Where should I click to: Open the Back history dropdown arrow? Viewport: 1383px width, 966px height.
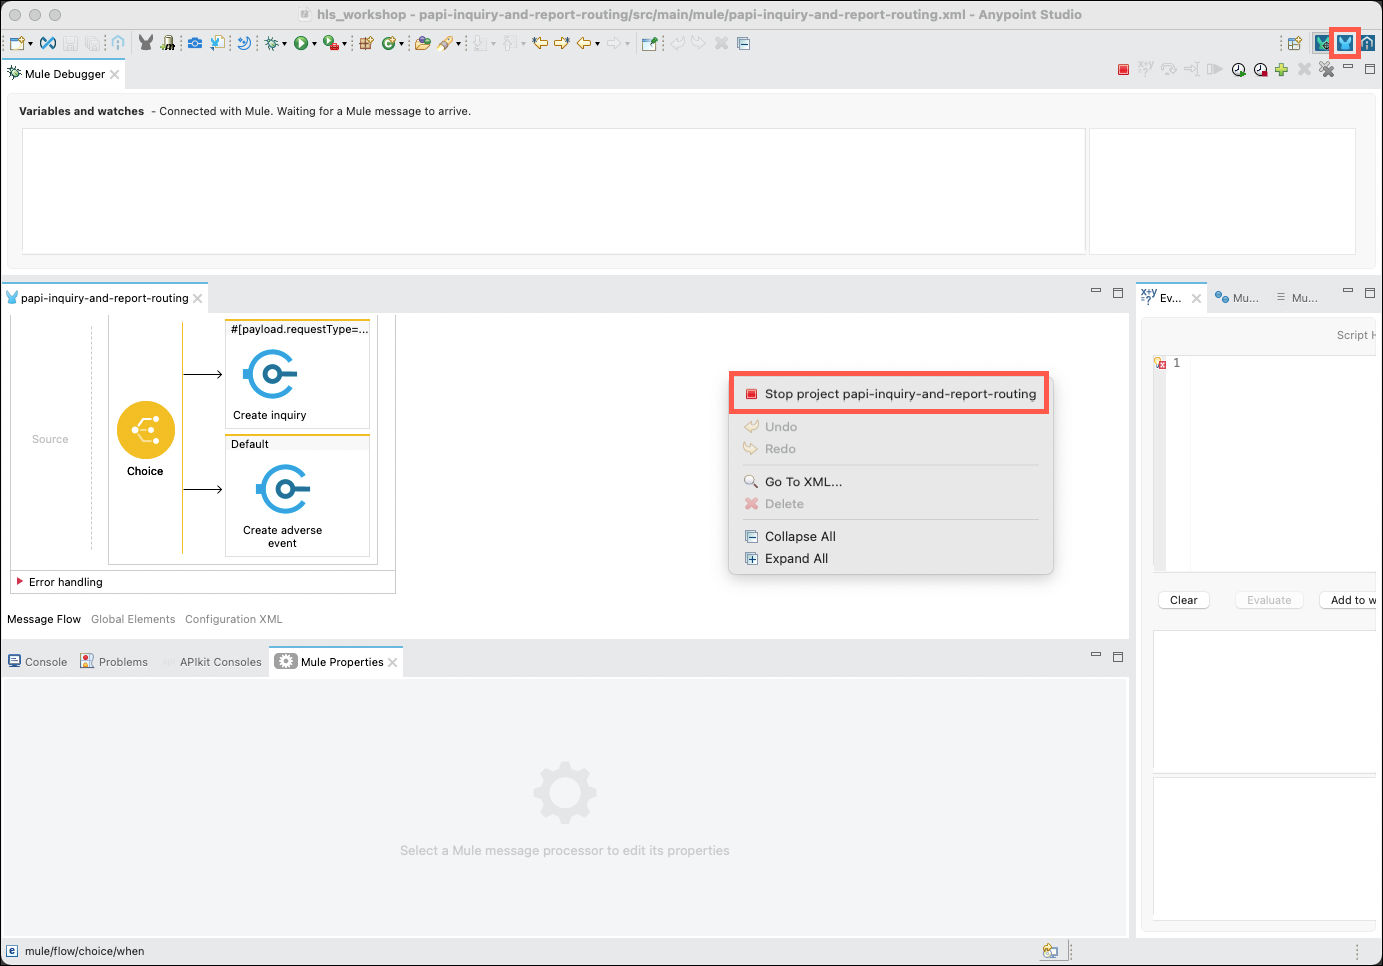[x=597, y=44]
